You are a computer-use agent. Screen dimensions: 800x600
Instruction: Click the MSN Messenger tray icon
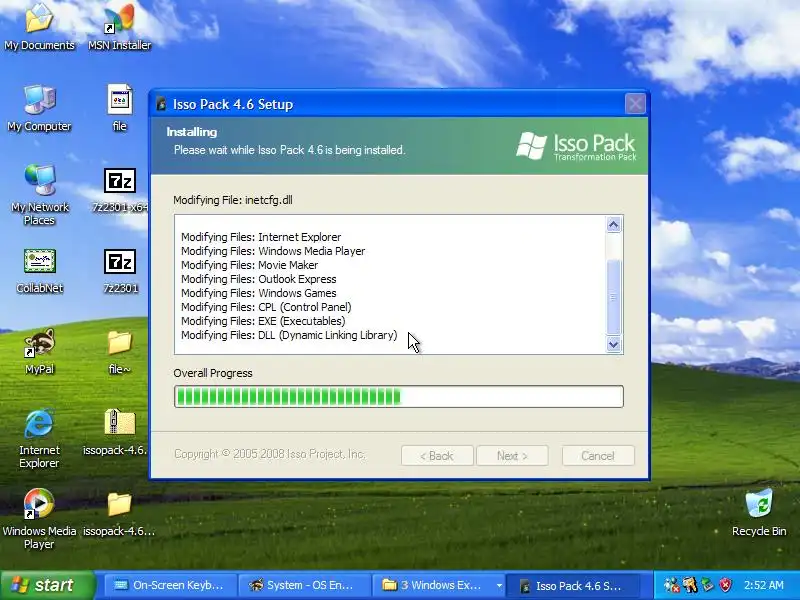(x=672, y=585)
